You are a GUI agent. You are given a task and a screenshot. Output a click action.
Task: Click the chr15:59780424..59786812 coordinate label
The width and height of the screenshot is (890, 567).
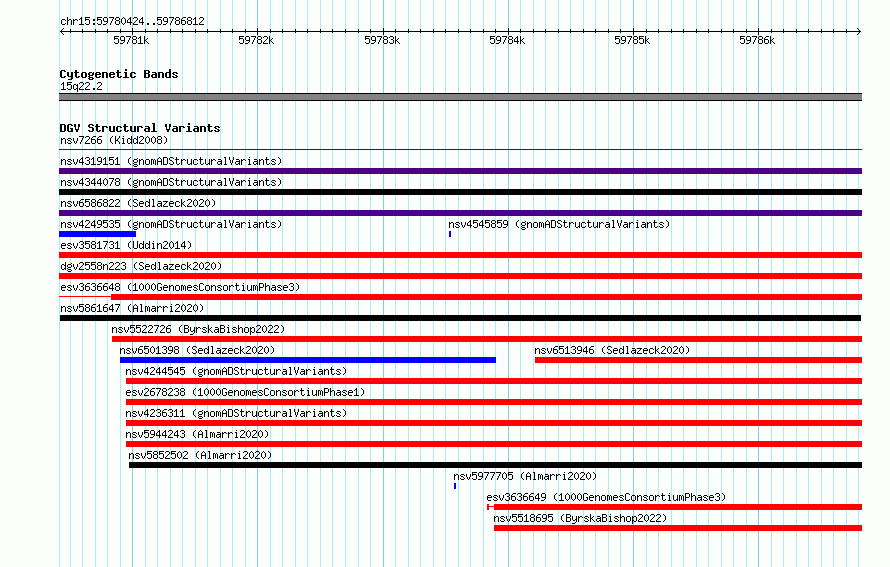pos(132,22)
